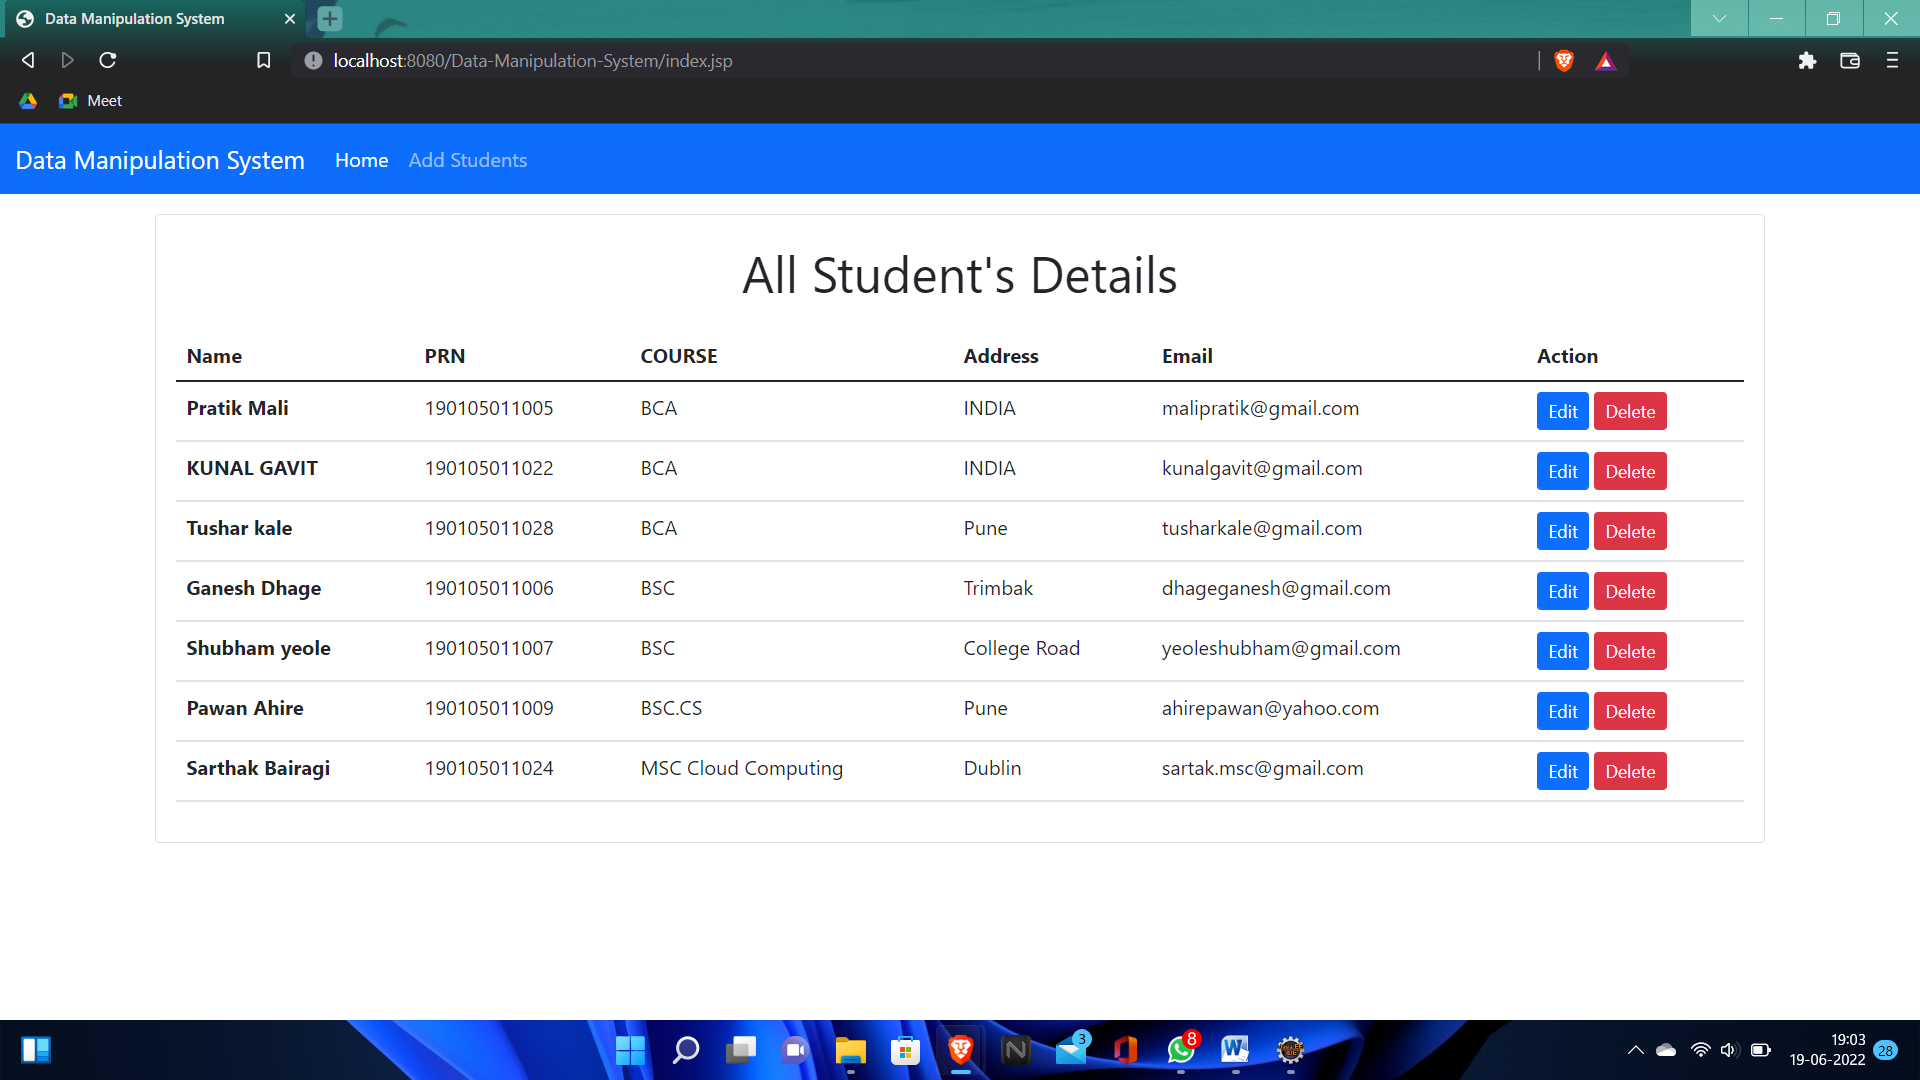Delete the Sarthak Bairagi record
The width and height of the screenshot is (1920, 1080).
pyautogui.click(x=1630, y=771)
